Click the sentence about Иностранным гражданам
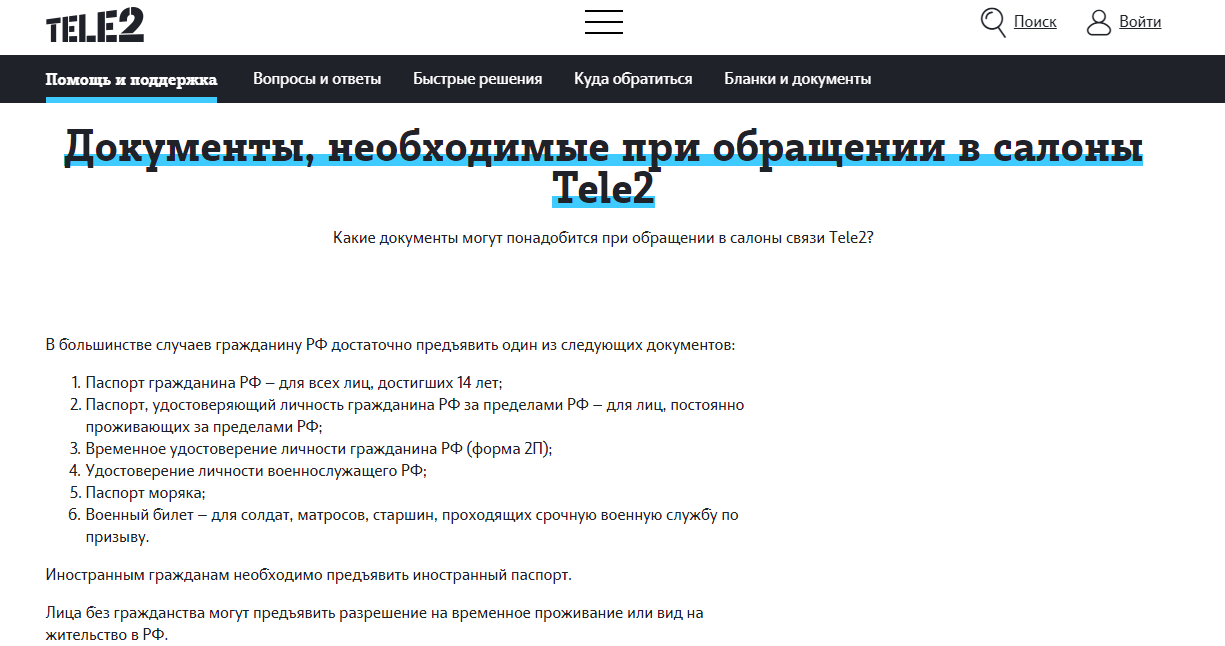This screenshot has width=1225, height=646. 309,575
